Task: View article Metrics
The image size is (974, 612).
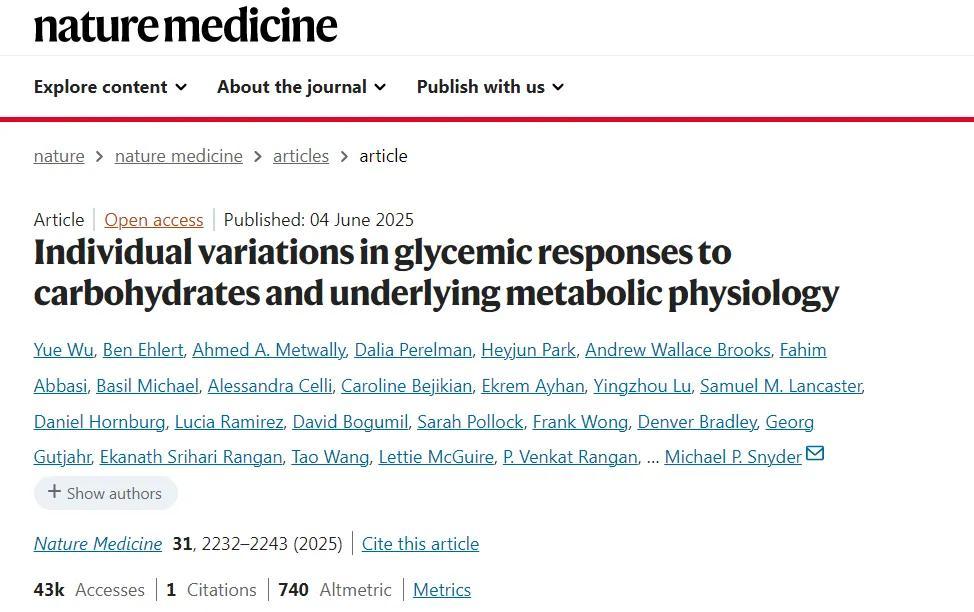Action: (442, 590)
